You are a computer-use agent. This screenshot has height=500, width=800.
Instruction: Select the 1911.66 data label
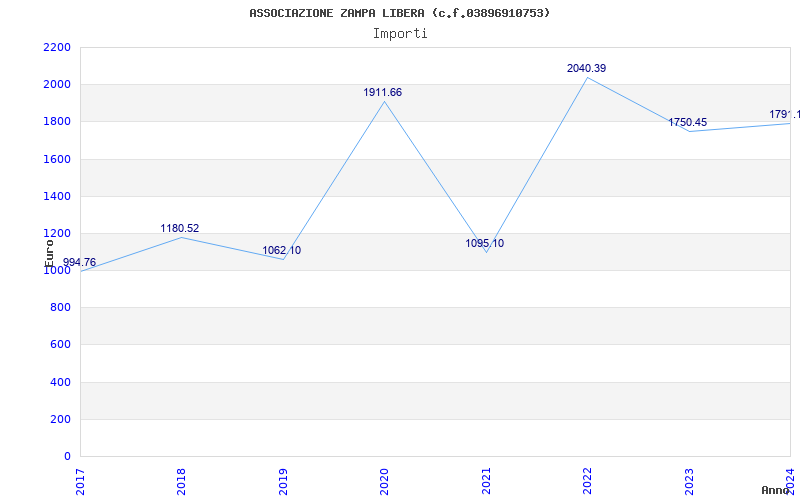[383, 92]
